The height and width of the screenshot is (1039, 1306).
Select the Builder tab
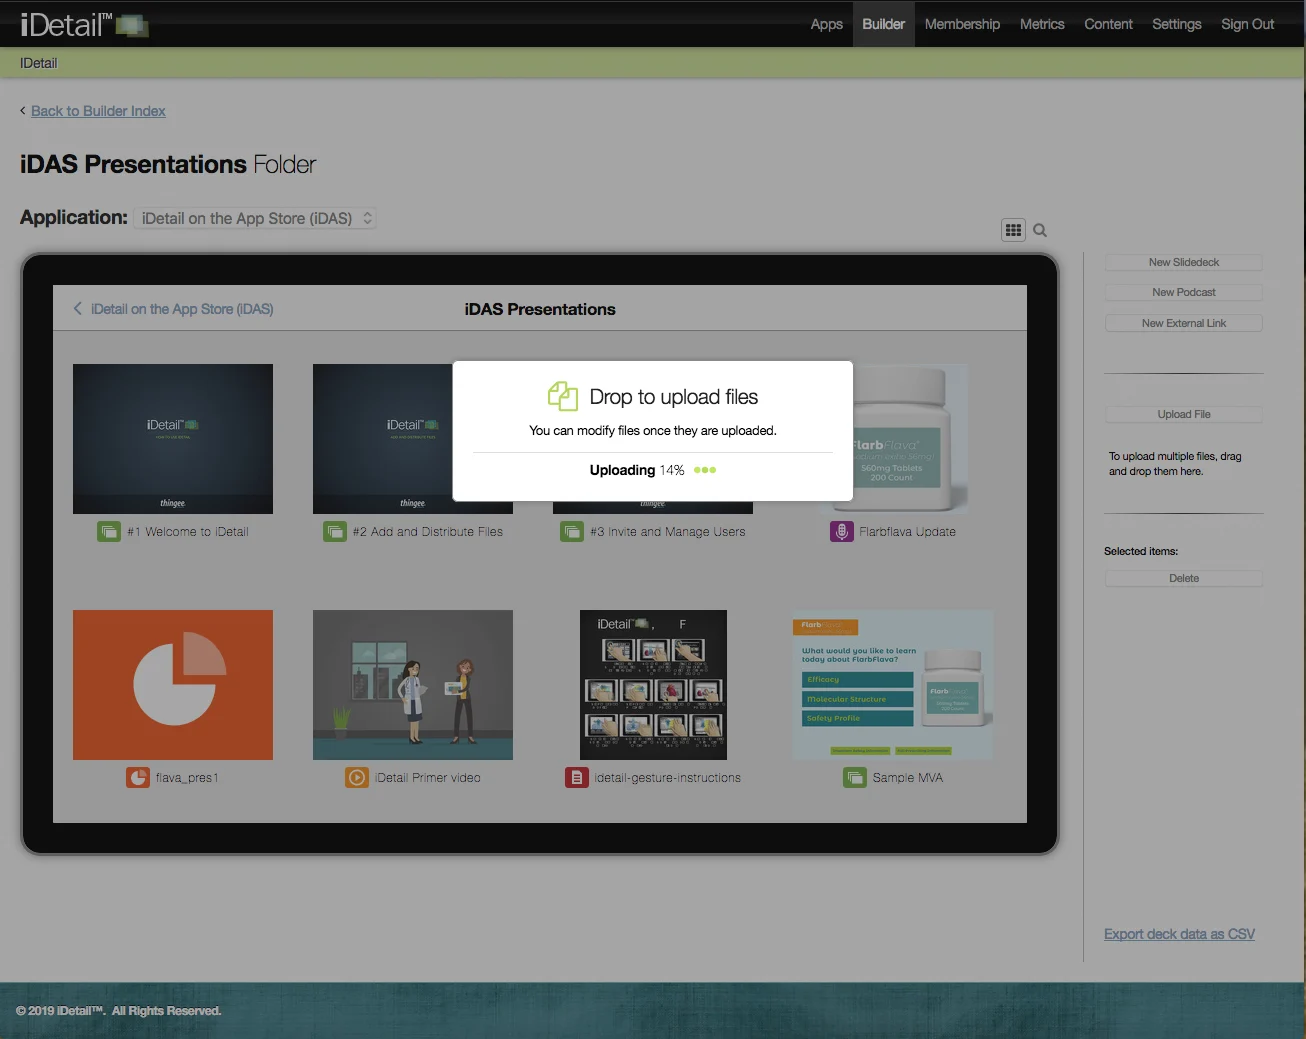[x=884, y=24]
